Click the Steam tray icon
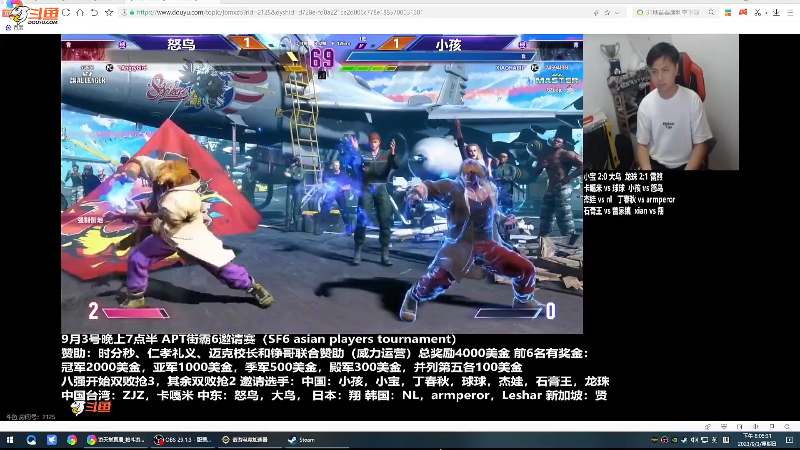The height and width of the screenshot is (450, 800). click(x=684, y=440)
